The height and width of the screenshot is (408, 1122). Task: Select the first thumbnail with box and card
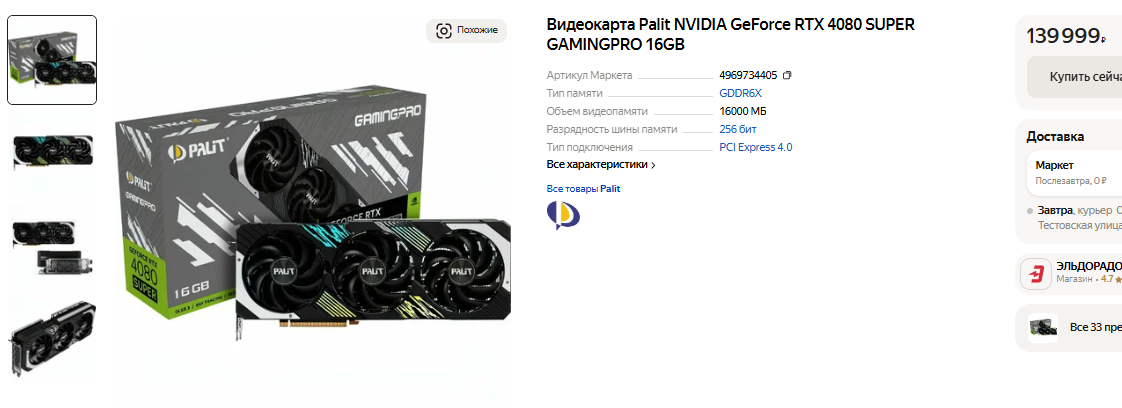(x=52, y=60)
